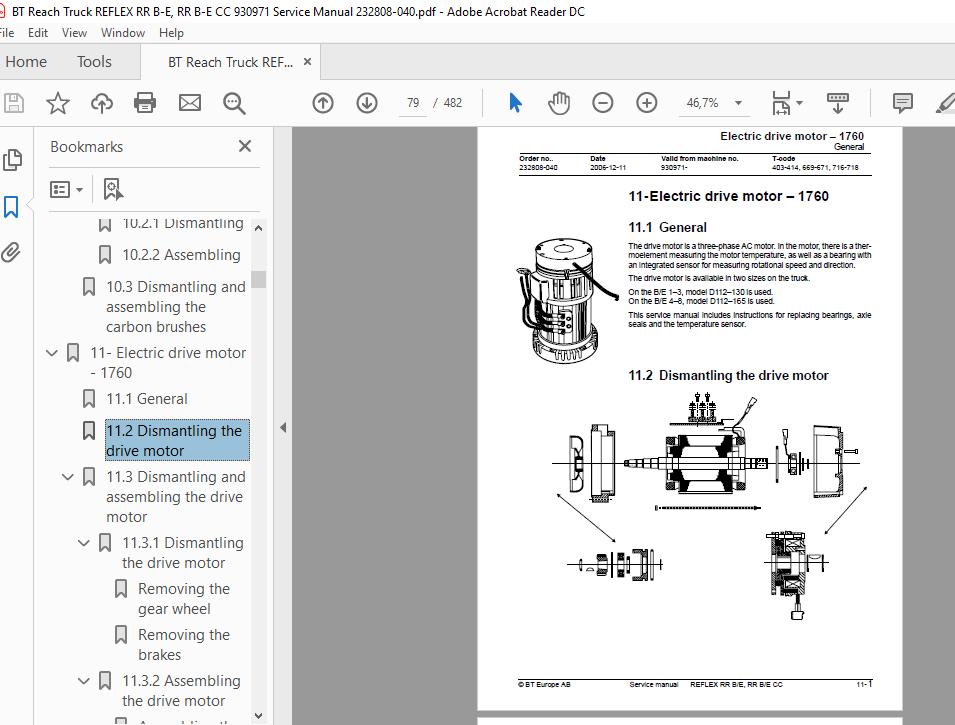
Task: Send file by email envelope icon
Action: [x=189, y=103]
